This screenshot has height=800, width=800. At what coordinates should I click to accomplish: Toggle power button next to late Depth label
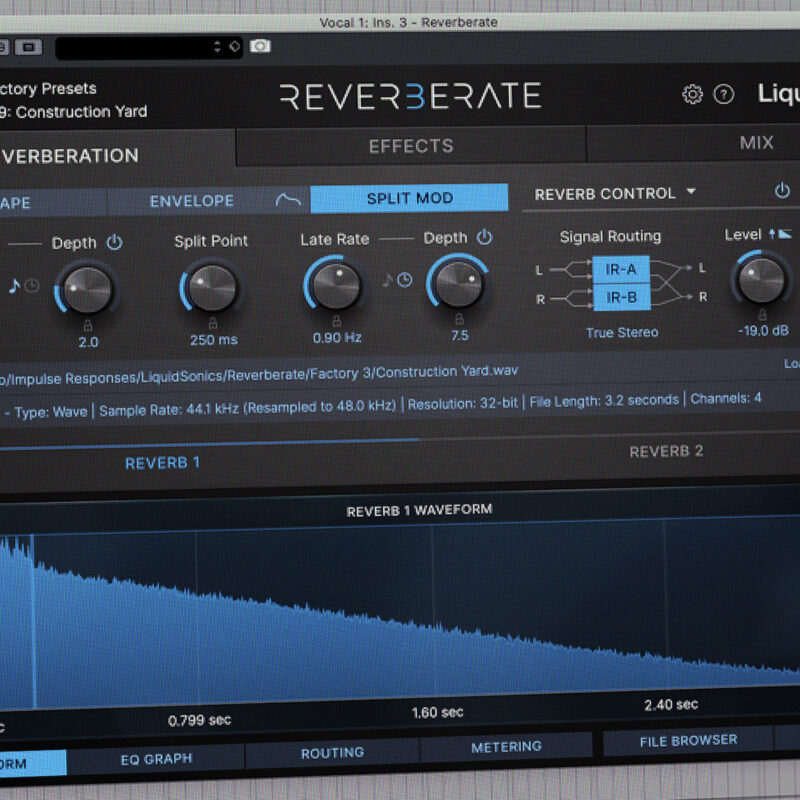coord(484,237)
